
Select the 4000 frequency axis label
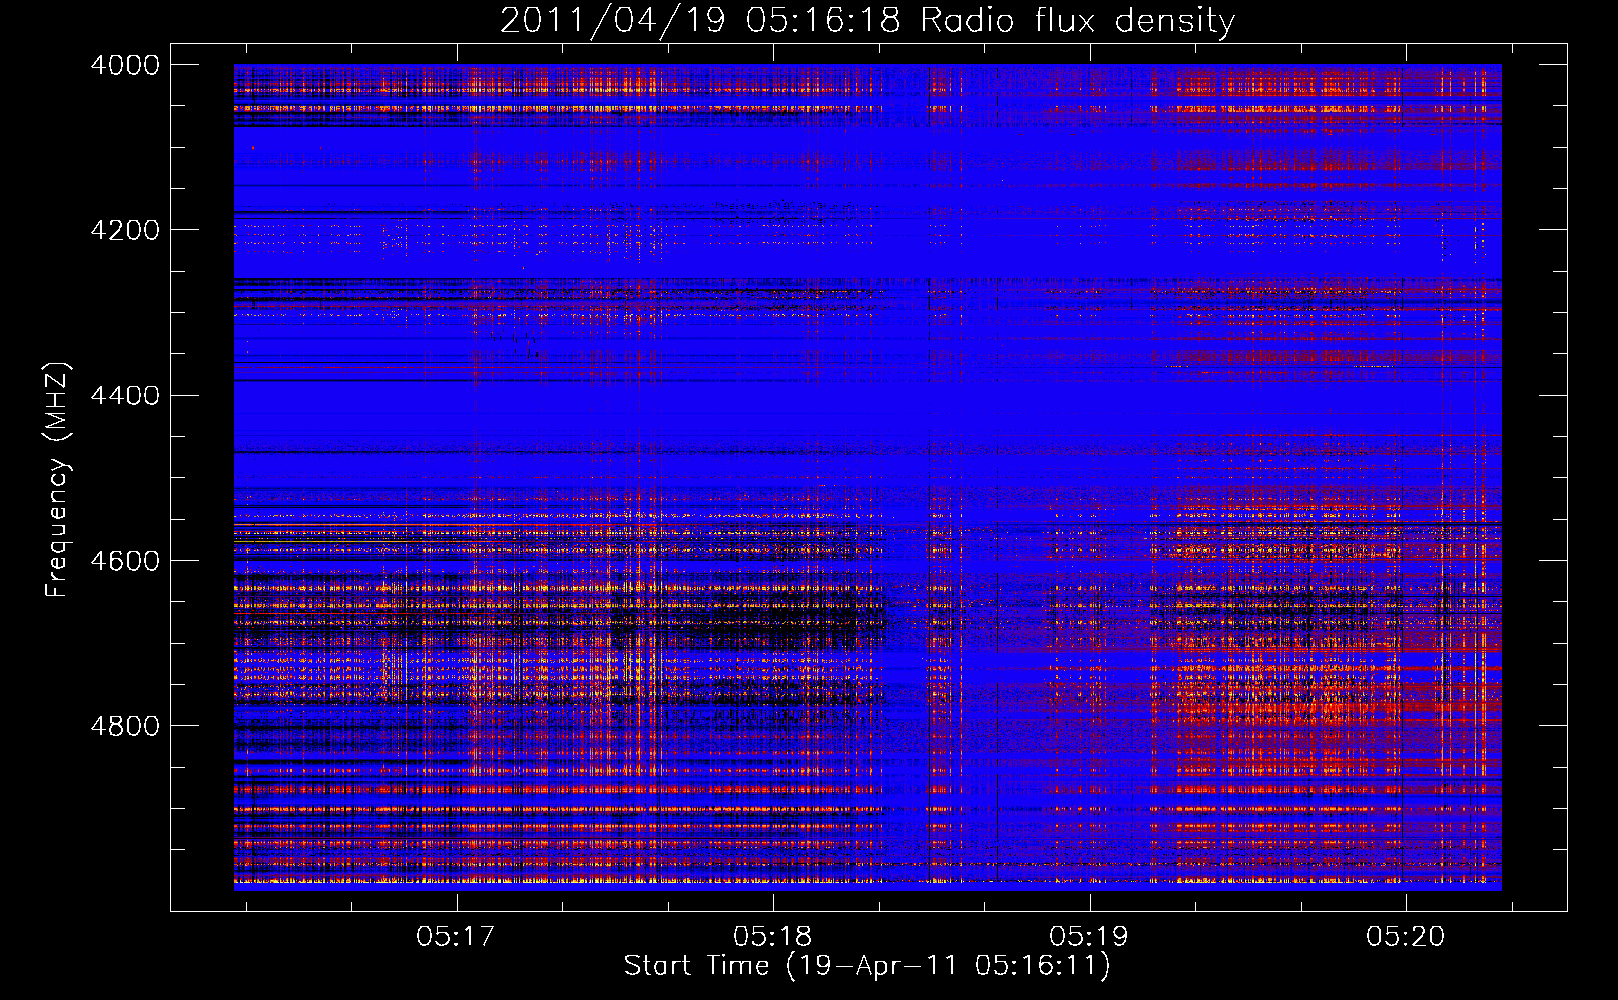coord(124,65)
